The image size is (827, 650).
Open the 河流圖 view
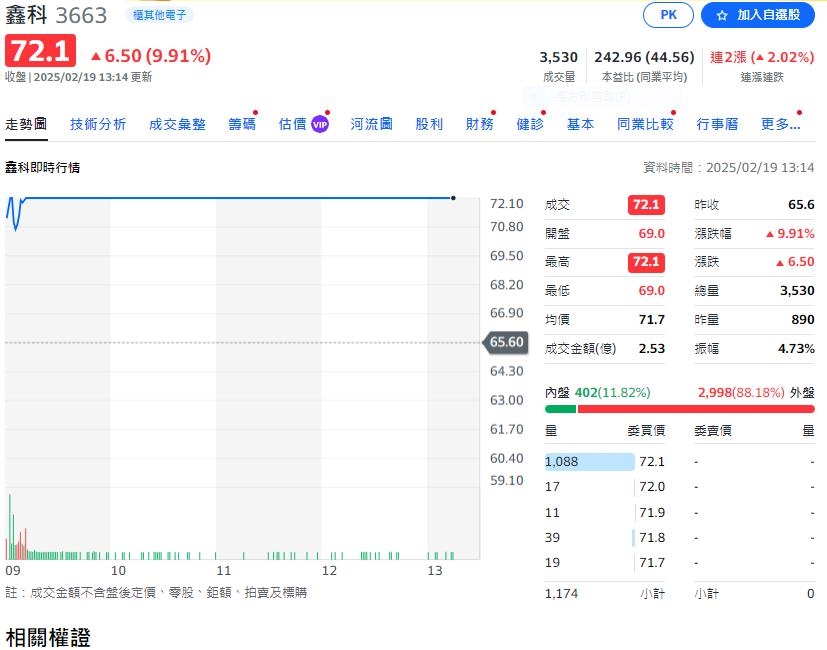(370, 124)
